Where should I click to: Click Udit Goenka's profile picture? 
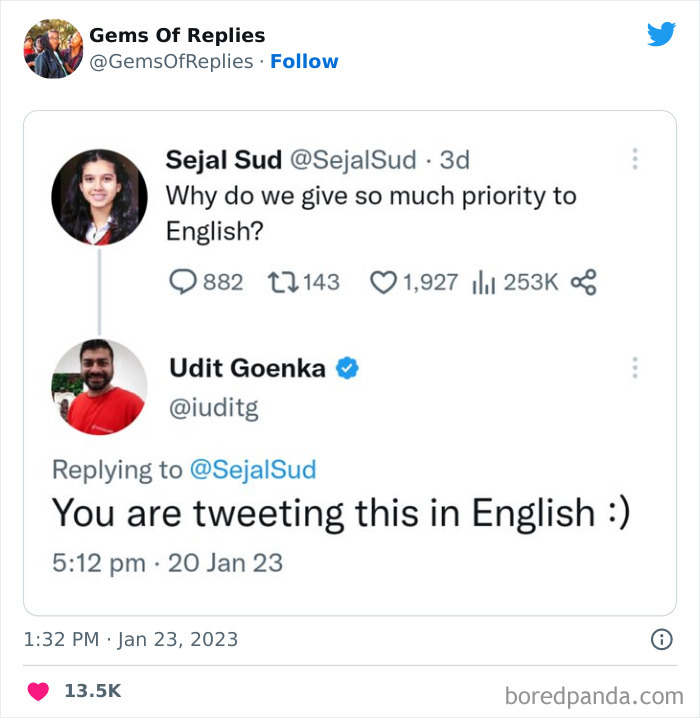coord(99,386)
